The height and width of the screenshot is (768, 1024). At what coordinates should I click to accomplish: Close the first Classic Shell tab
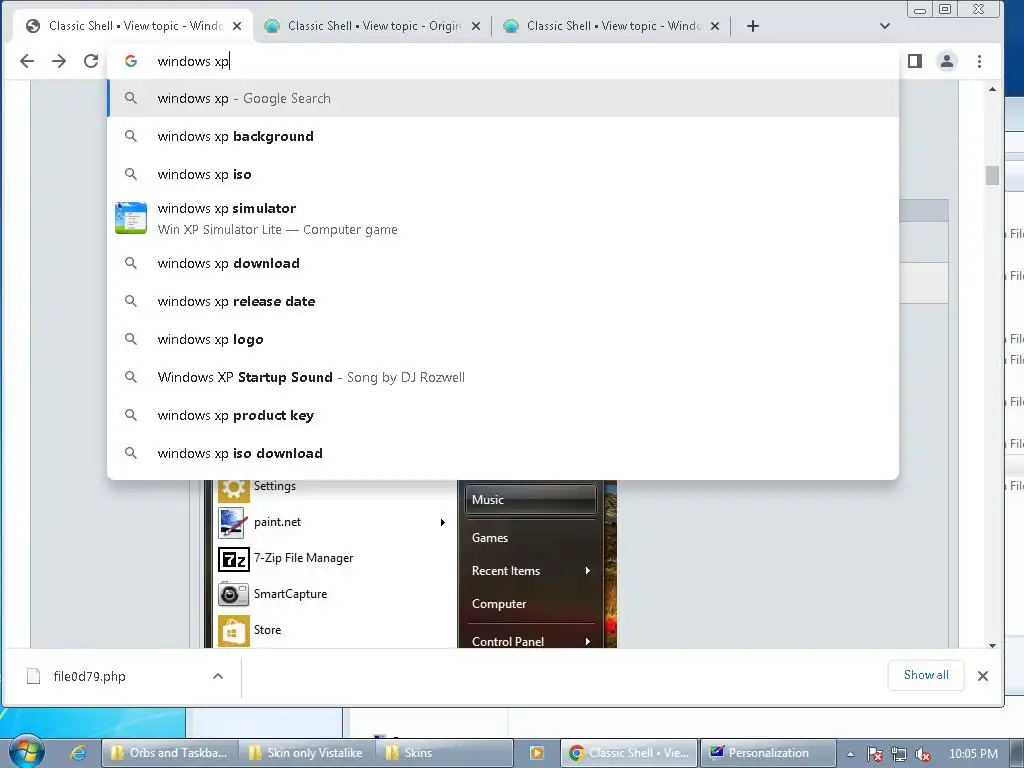[237, 26]
